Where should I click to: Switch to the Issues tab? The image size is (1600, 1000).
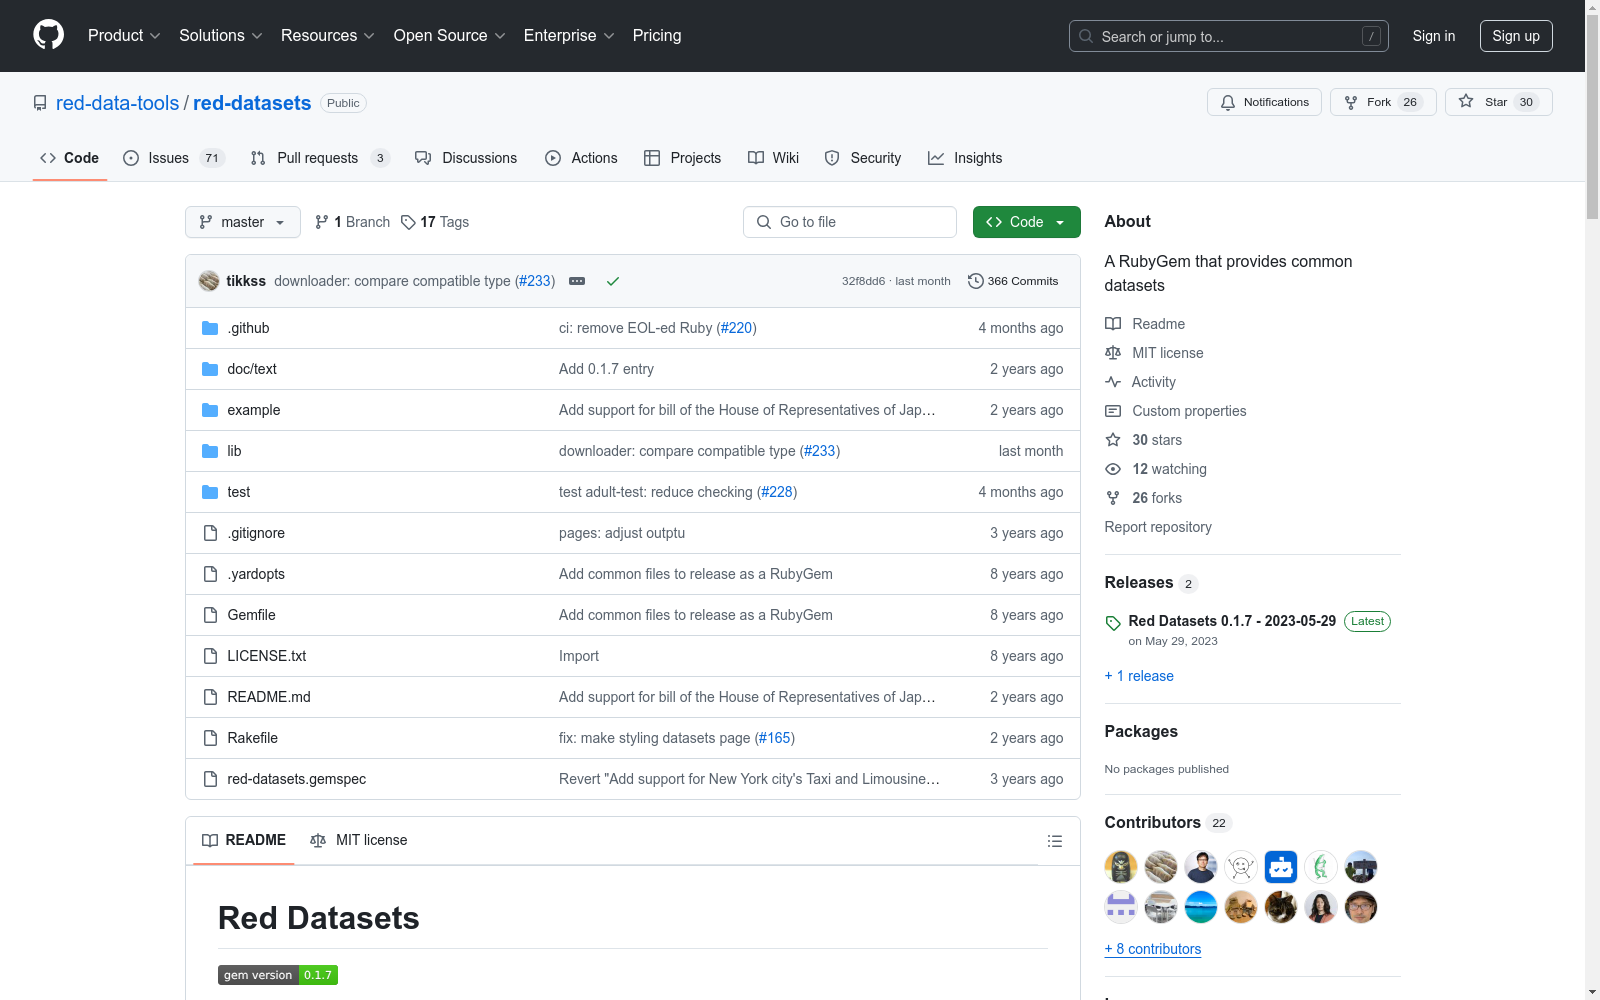(174, 158)
